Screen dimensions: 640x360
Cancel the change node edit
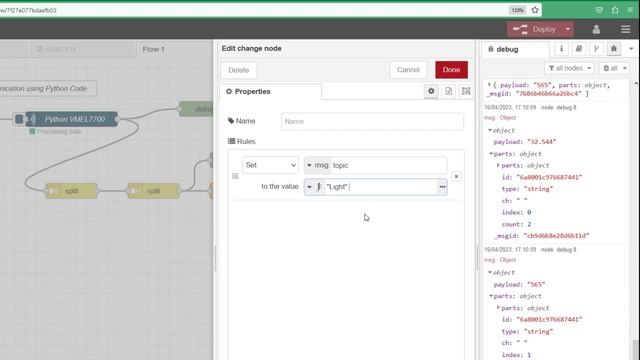[408, 70]
